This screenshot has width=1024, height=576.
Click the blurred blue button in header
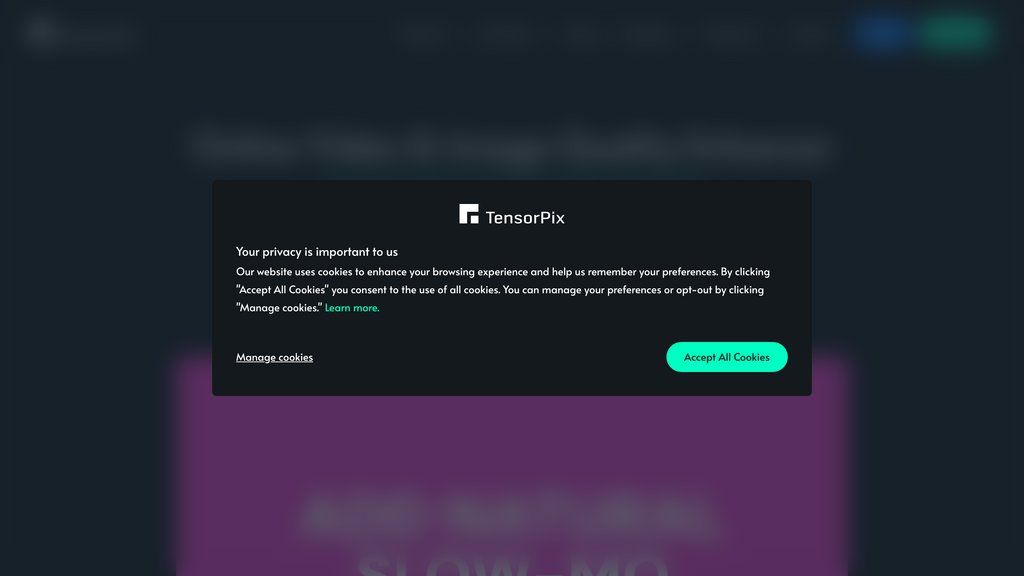pos(882,32)
